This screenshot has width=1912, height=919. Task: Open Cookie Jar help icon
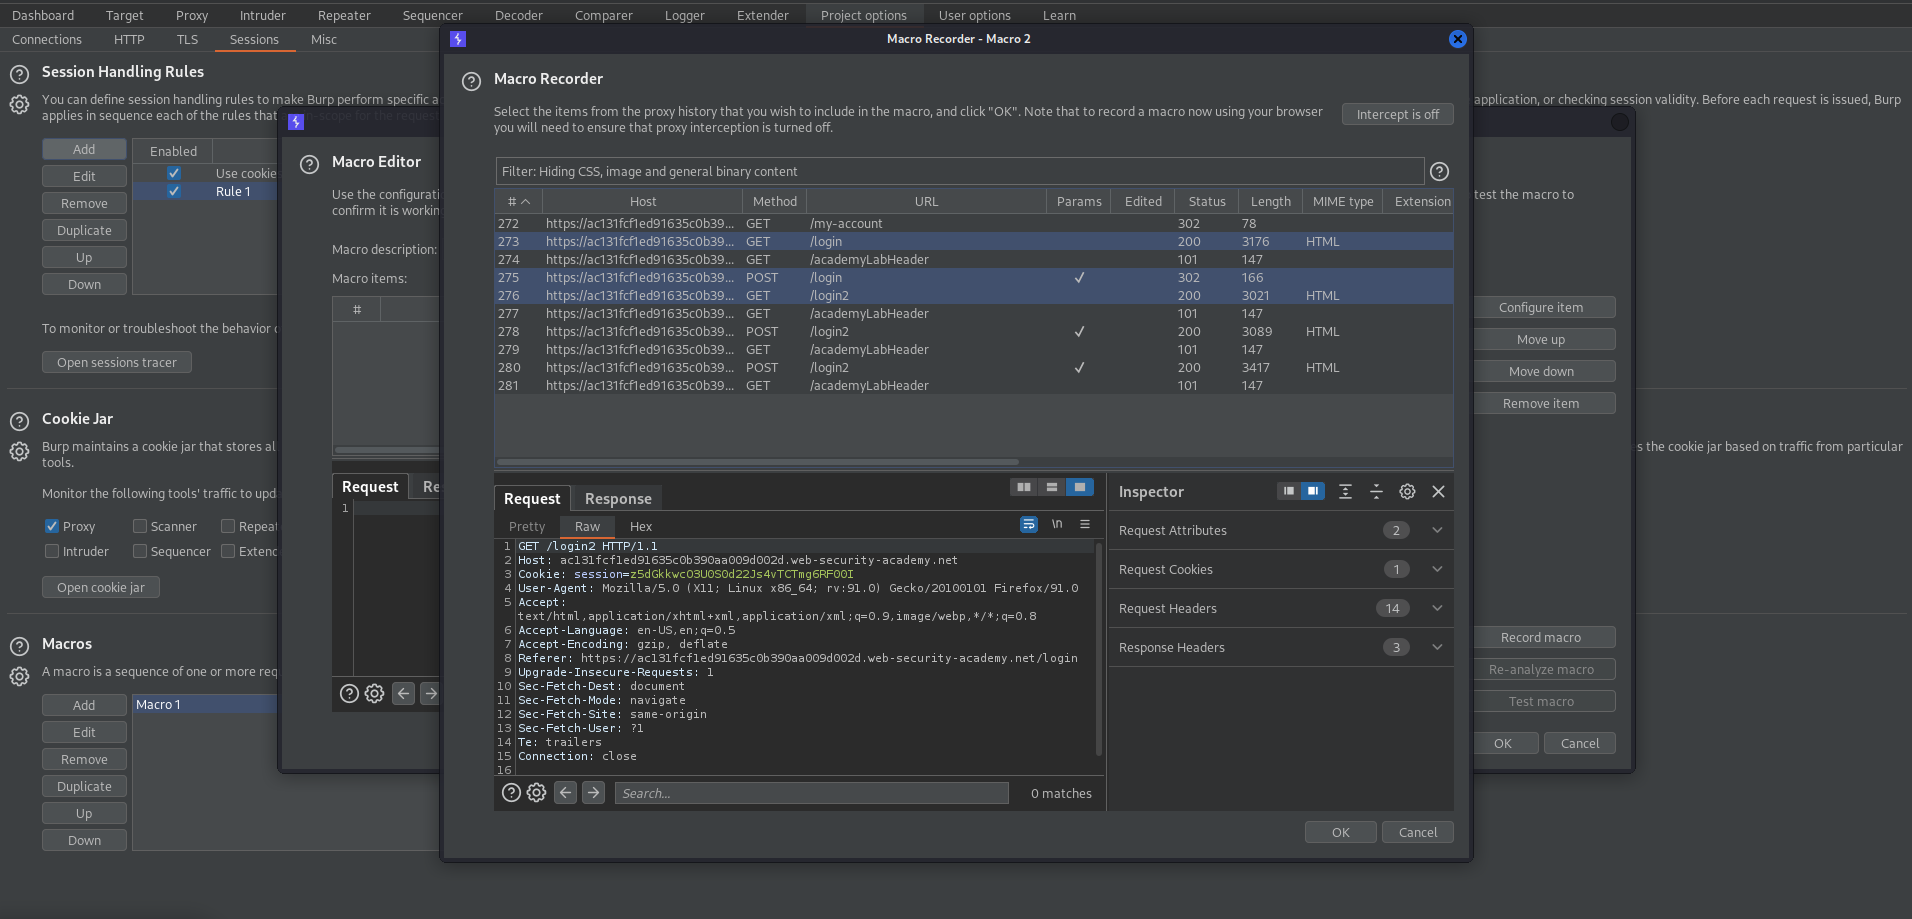point(19,421)
